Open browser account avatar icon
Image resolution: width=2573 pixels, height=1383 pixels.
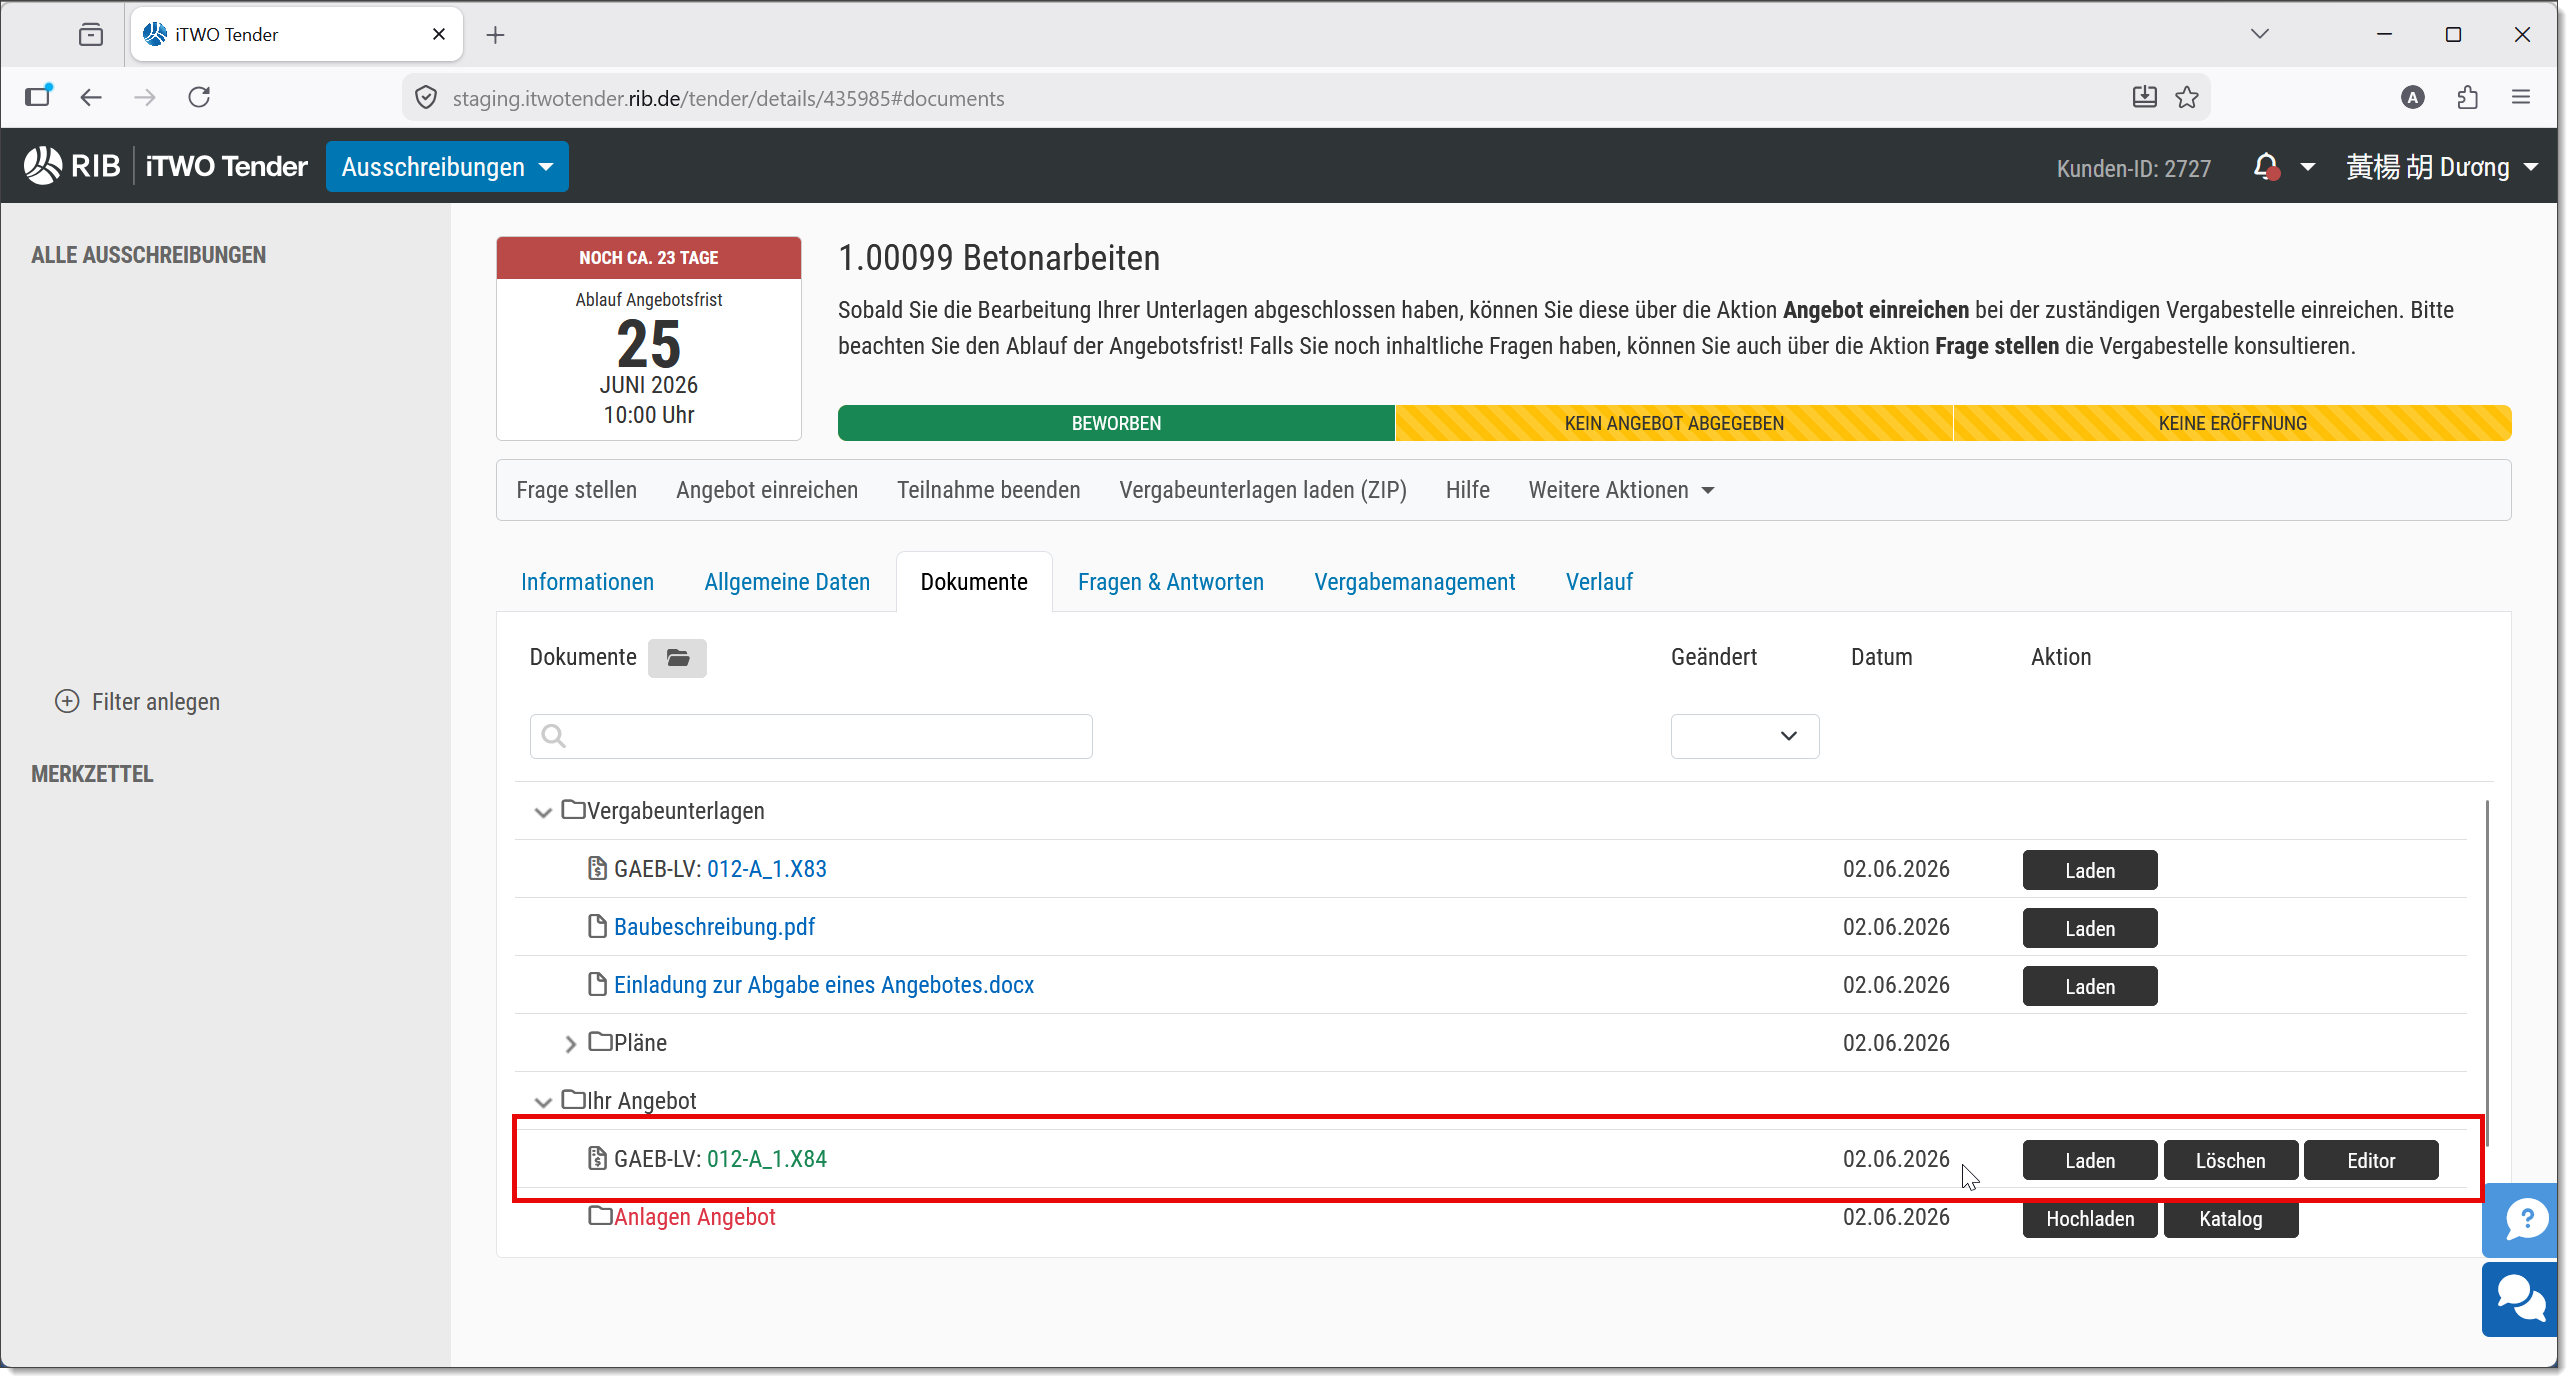pyautogui.click(x=2413, y=97)
